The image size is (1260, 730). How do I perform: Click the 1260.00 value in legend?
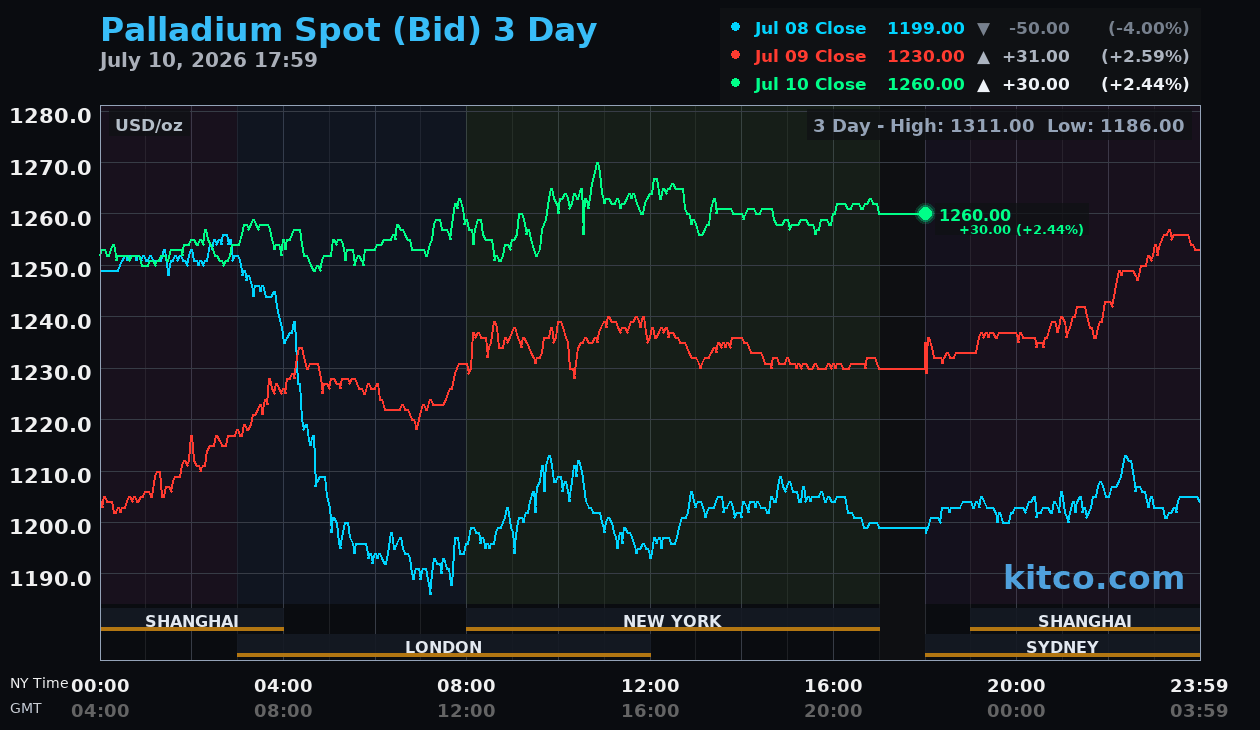click(x=926, y=84)
